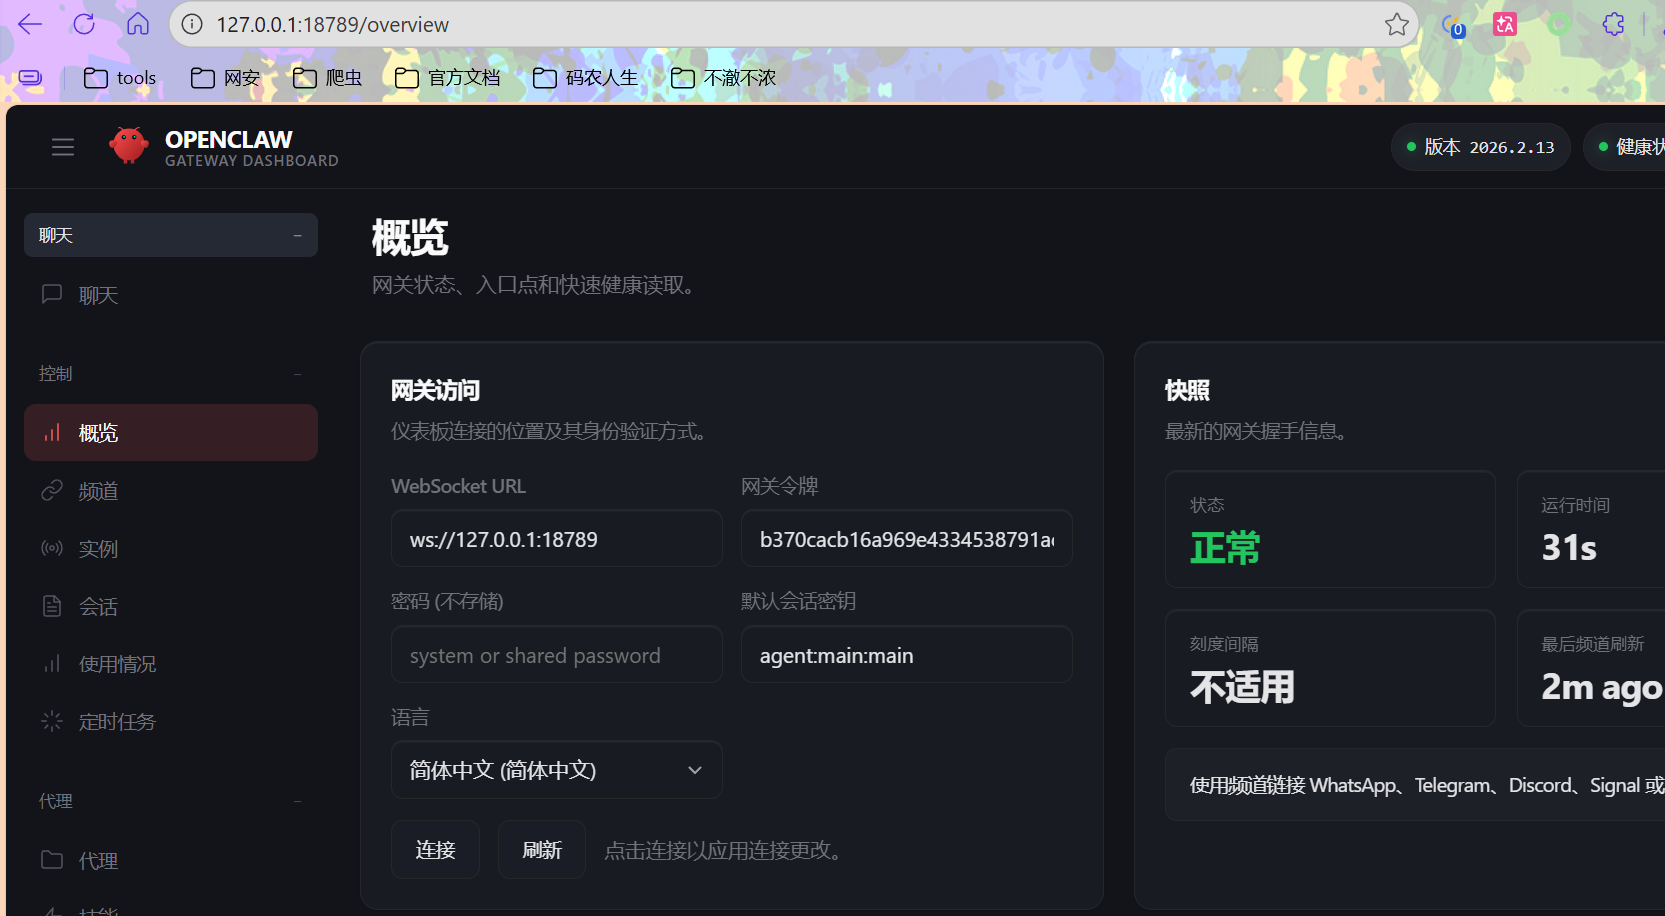Click the OpenClaw red mascot logo
Viewport: 1665px width, 916px height.
pos(129,146)
